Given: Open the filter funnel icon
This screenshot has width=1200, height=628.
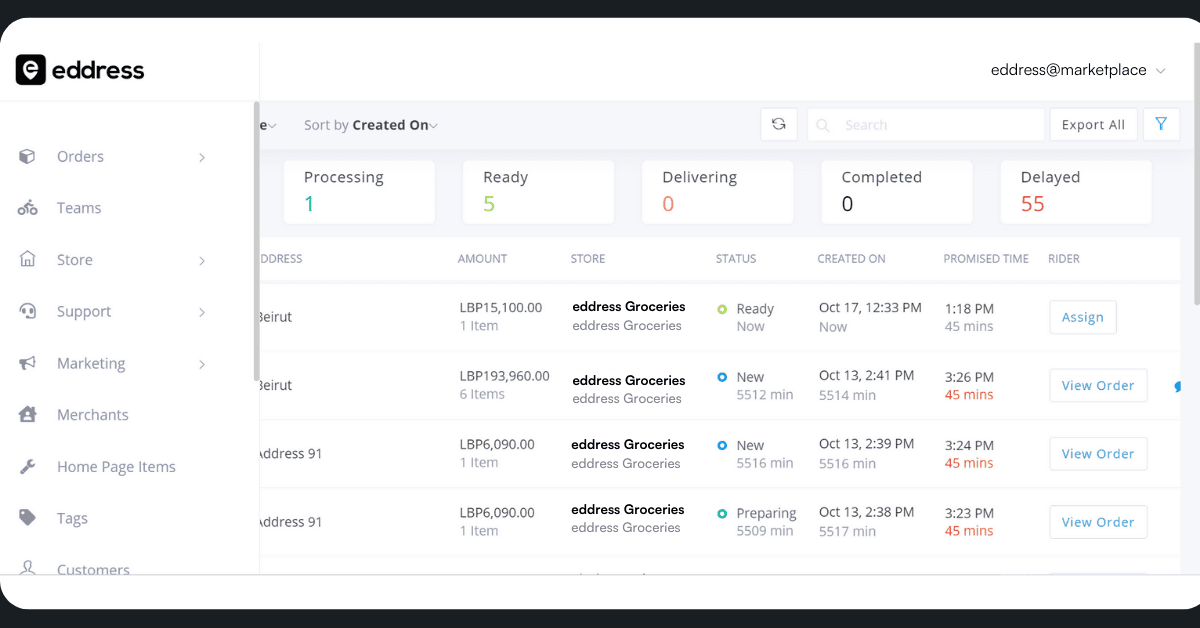Looking at the screenshot, I should coord(1161,125).
